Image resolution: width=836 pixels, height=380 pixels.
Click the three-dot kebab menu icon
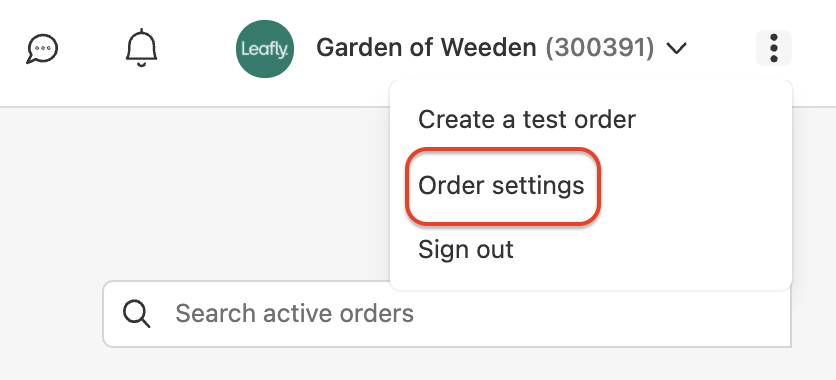coord(774,48)
